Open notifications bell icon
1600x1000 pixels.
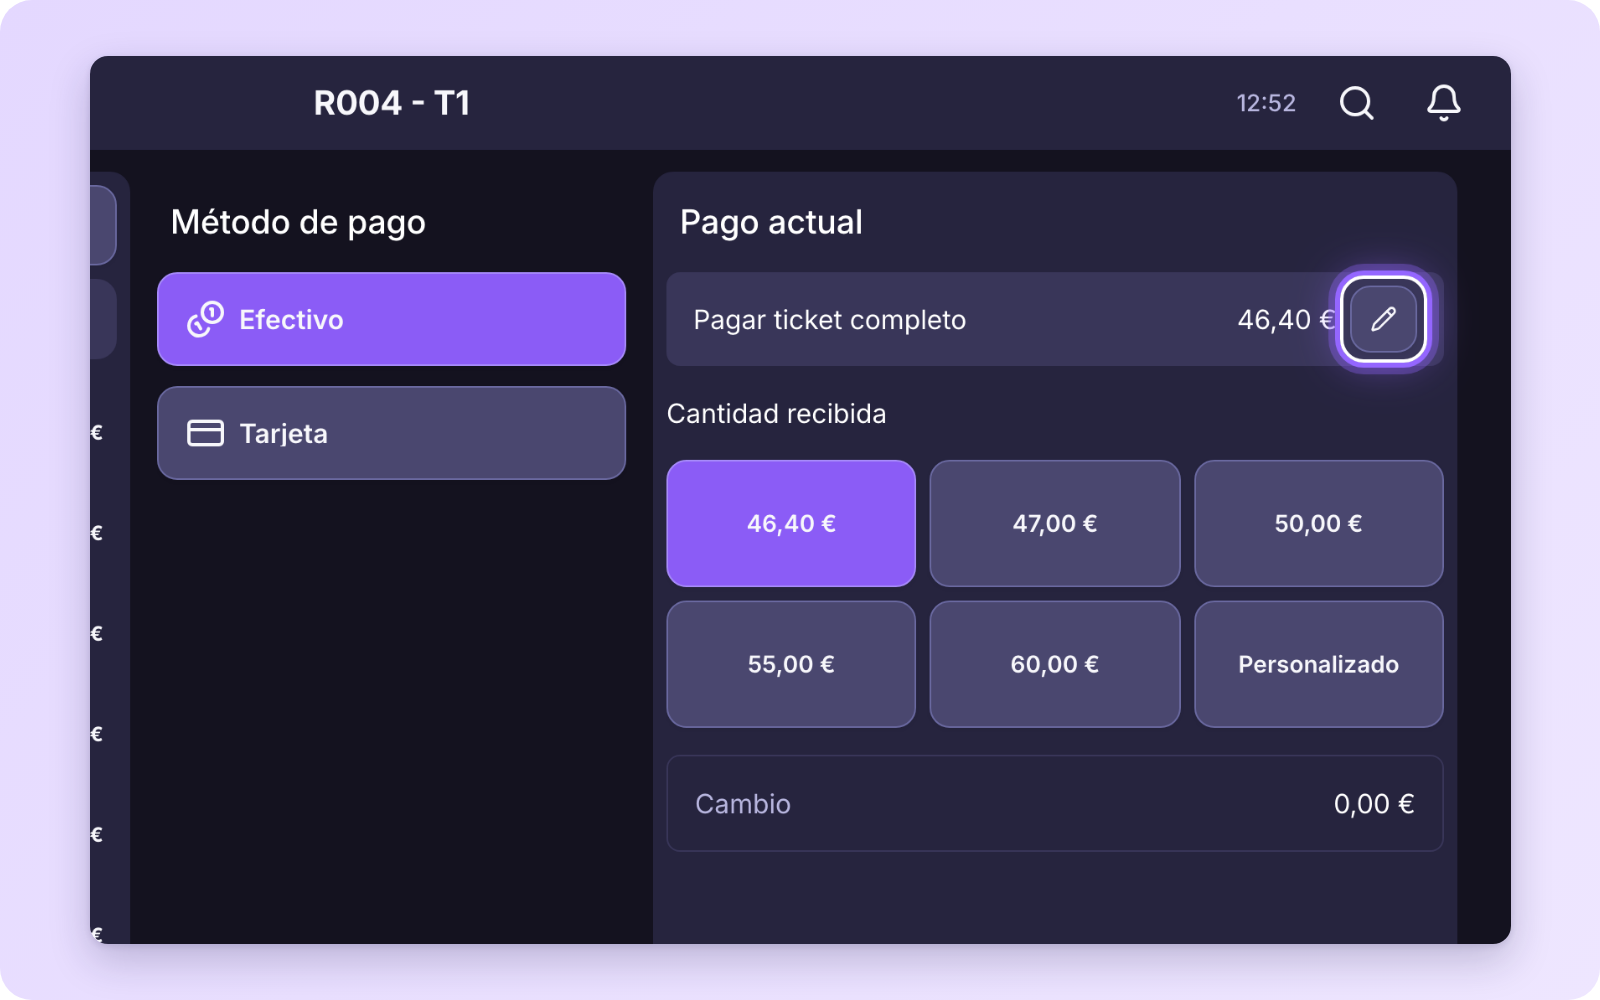click(1443, 103)
